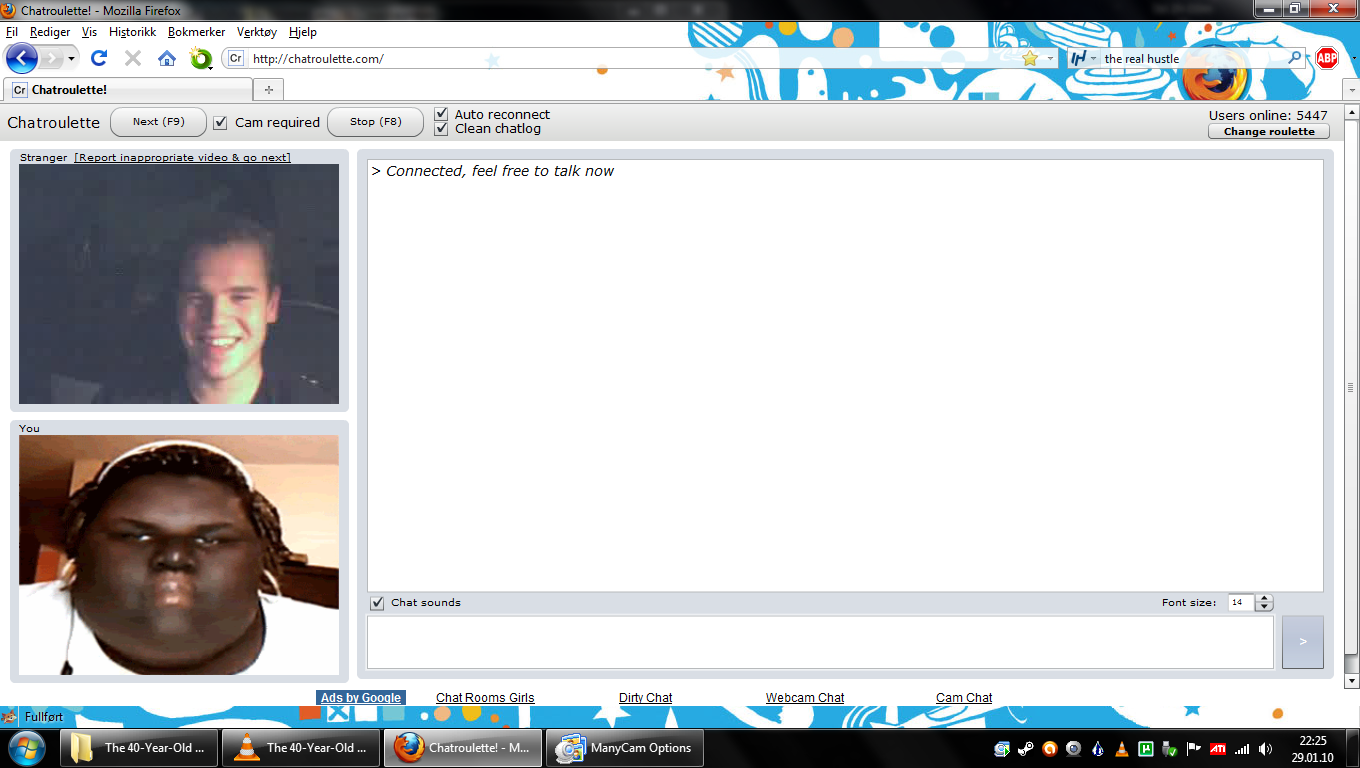Send message with the > button
Viewport: 1360px width, 768px height.
tap(1303, 642)
